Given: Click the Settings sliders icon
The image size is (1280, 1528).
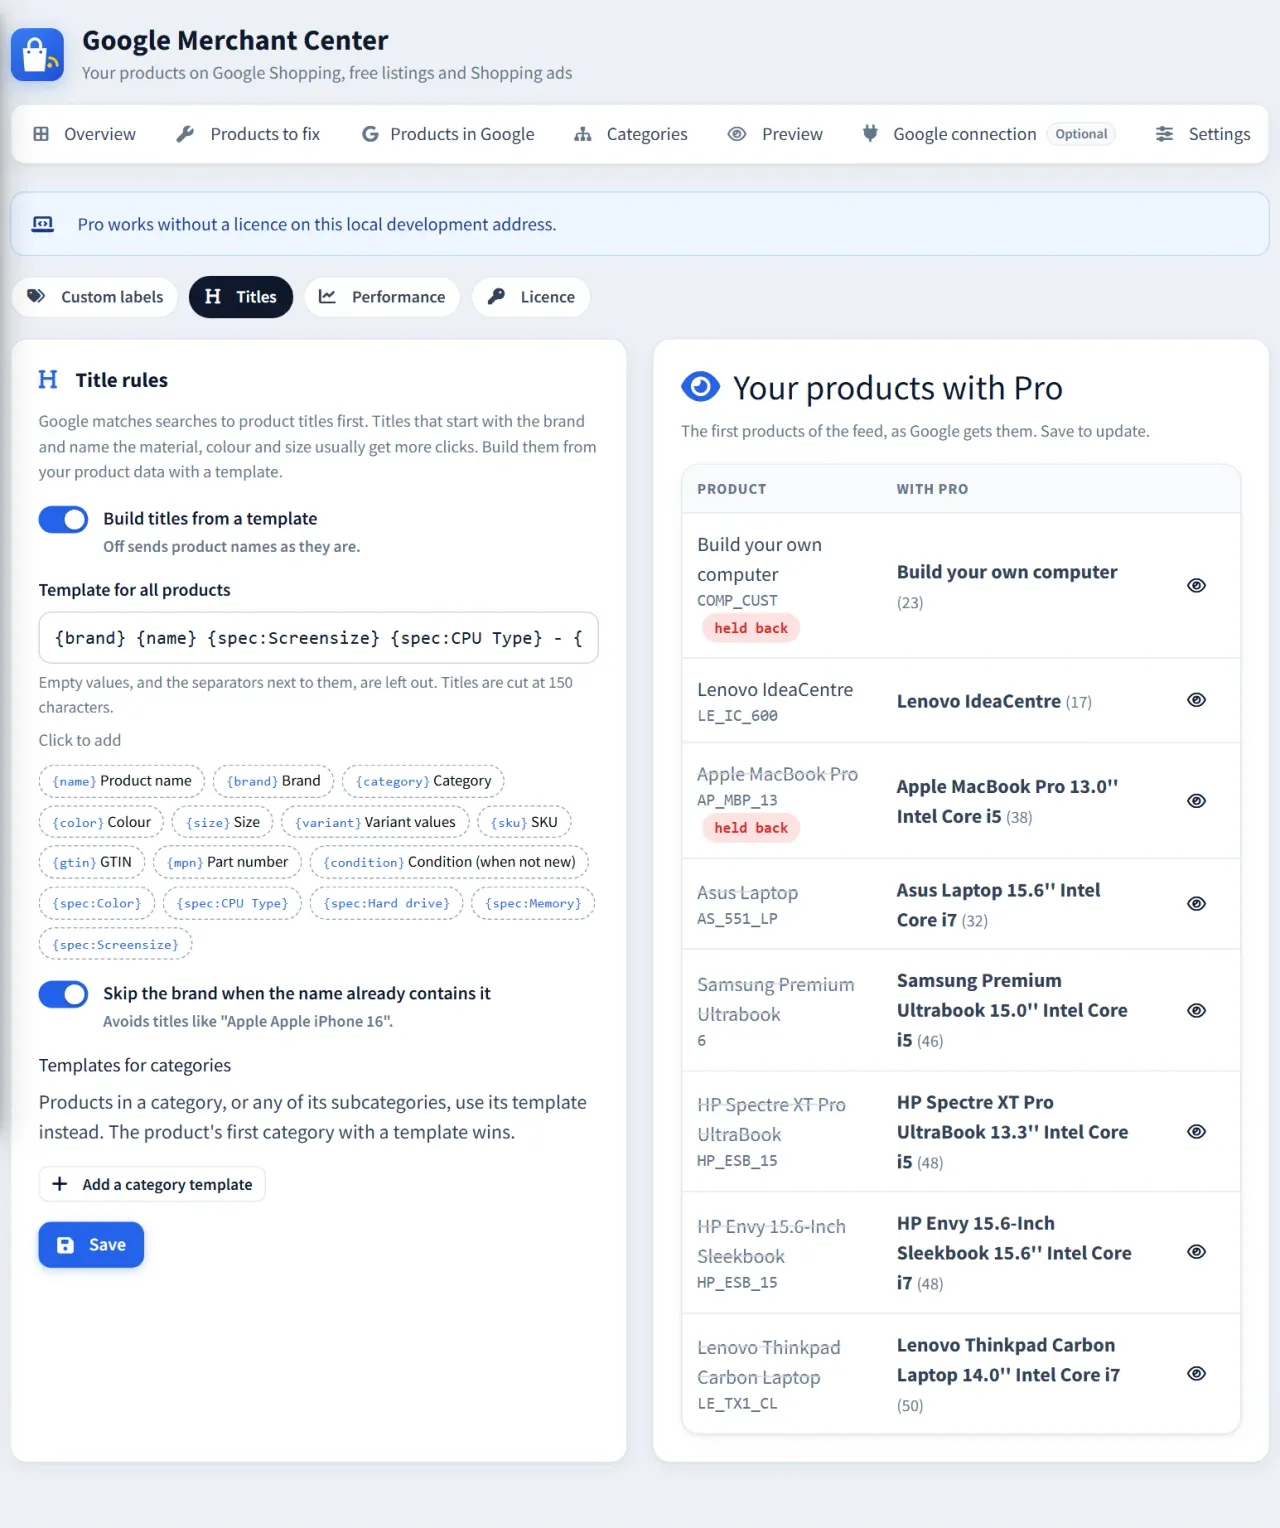Looking at the screenshot, I should [x=1165, y=134].
